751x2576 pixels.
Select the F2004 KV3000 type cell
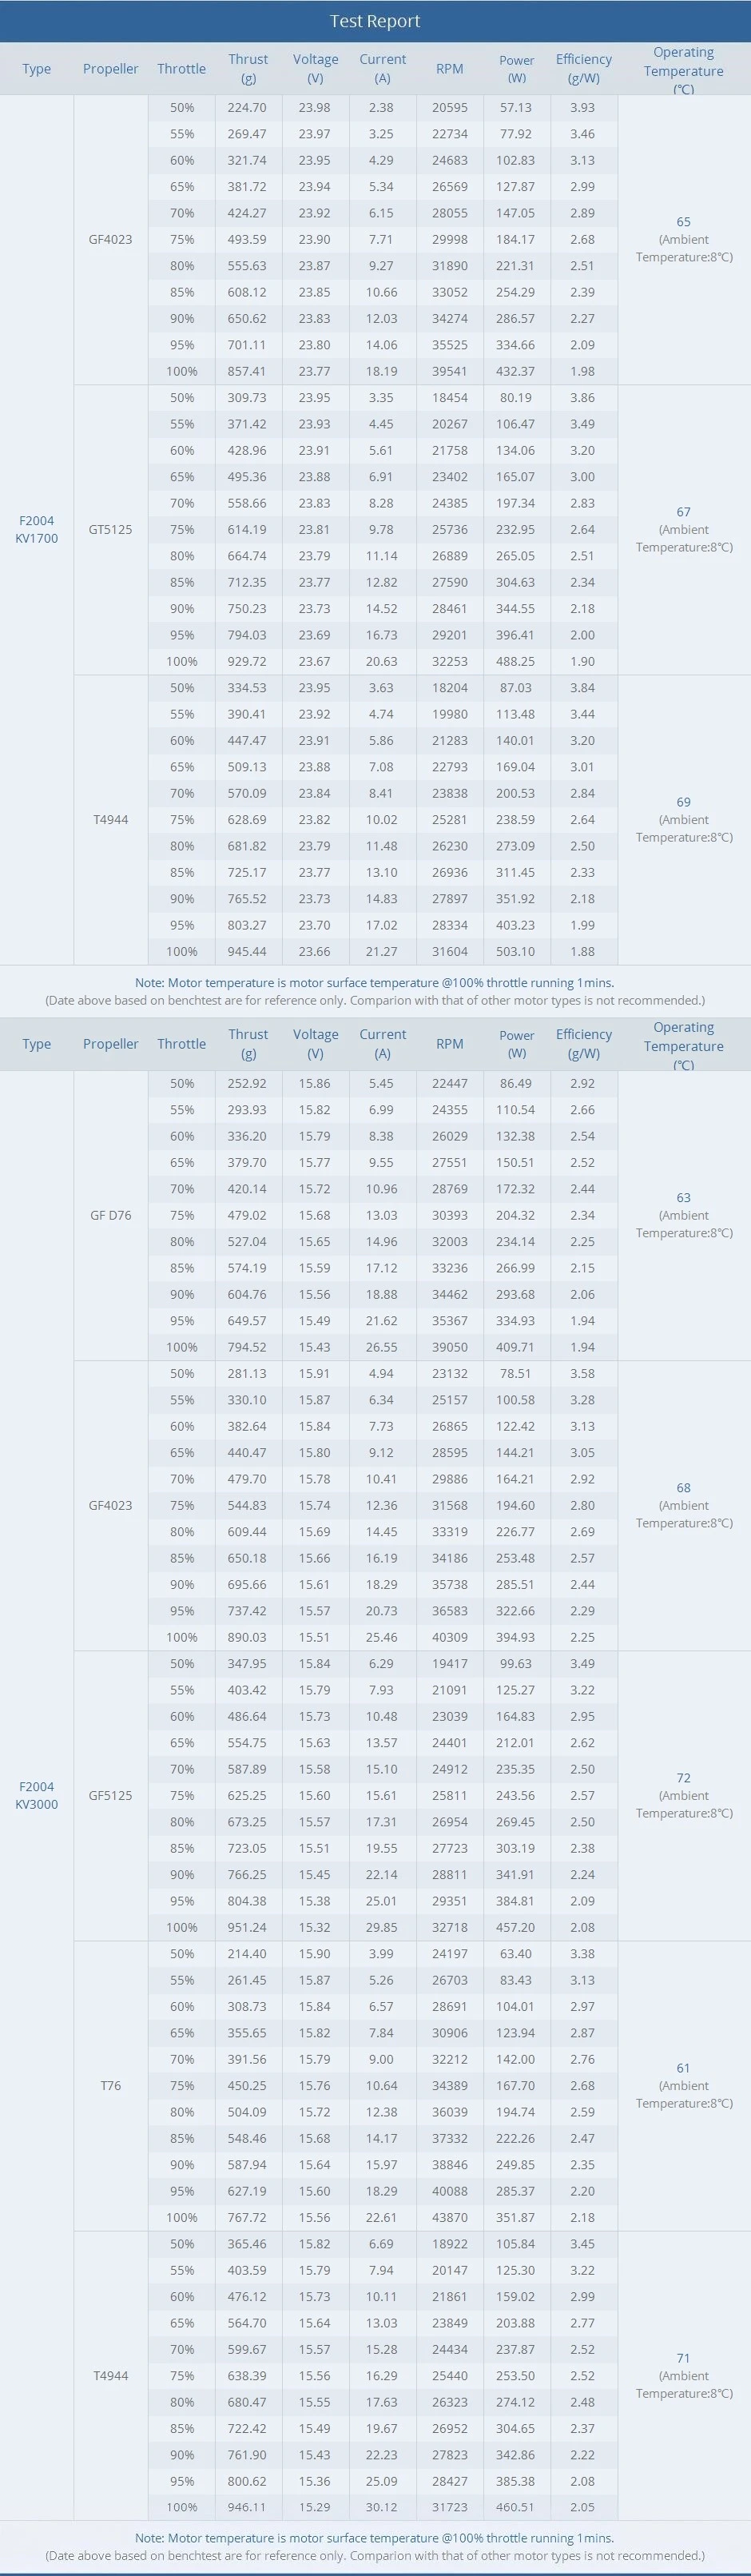37,1795
